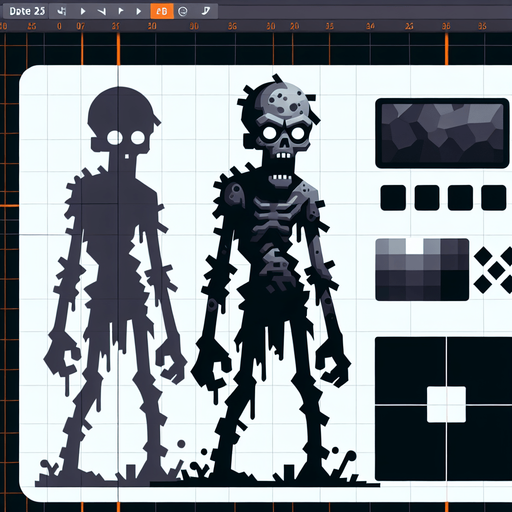Select the gray pixel gradient palette
Viewport: 512px width, 512px height.
(x=422, y=269)
